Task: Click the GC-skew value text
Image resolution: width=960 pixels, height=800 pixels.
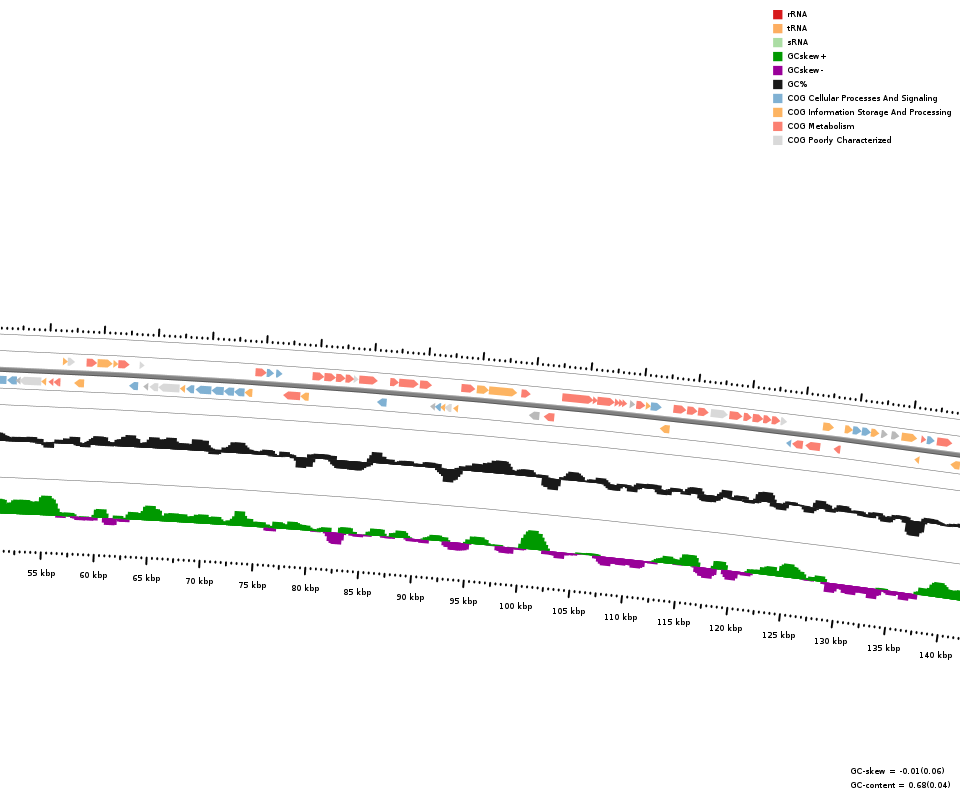Action: click(x=897, y=771)
